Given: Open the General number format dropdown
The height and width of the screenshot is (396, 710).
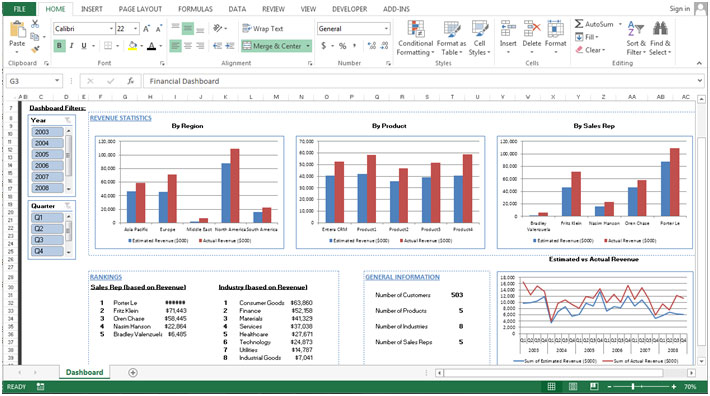Looking at the screenshot, I should (x=386, y=29).
